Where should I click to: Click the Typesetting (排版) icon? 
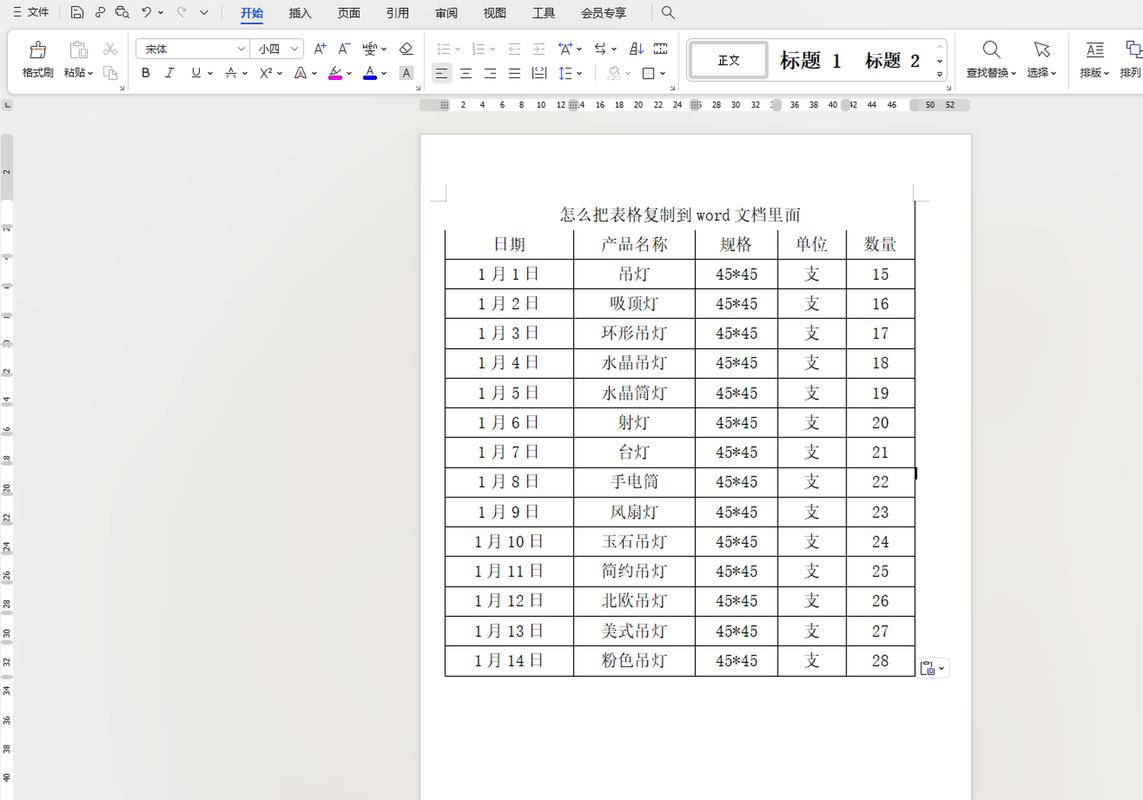click(x=1094, y=50)
